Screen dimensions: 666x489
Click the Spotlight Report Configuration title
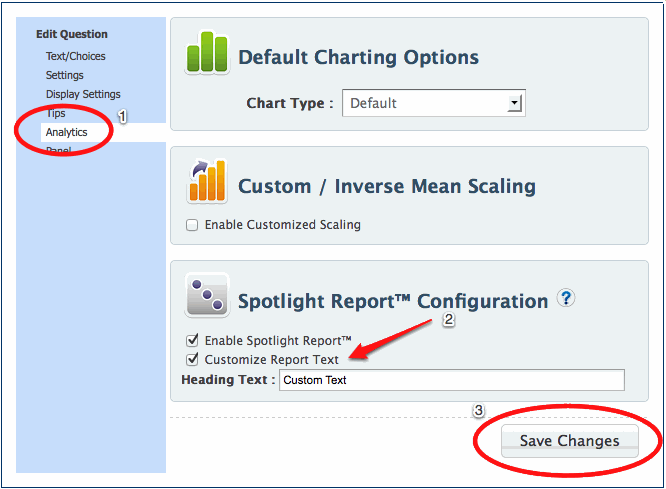point(393,301)
